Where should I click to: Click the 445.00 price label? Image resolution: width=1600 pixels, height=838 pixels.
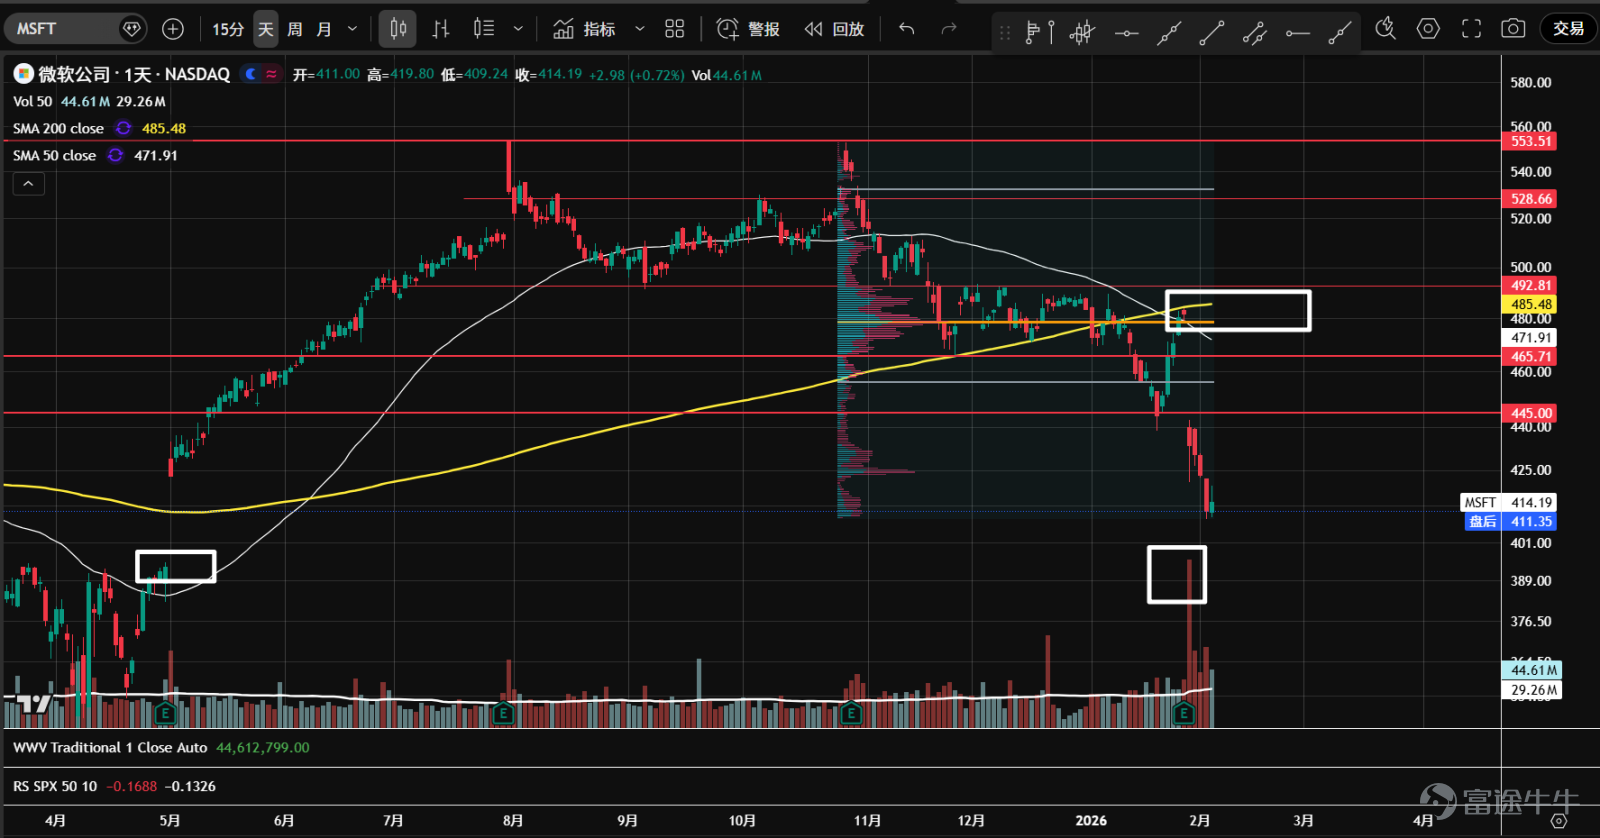pyautogui.click(x=1530, y=413)
